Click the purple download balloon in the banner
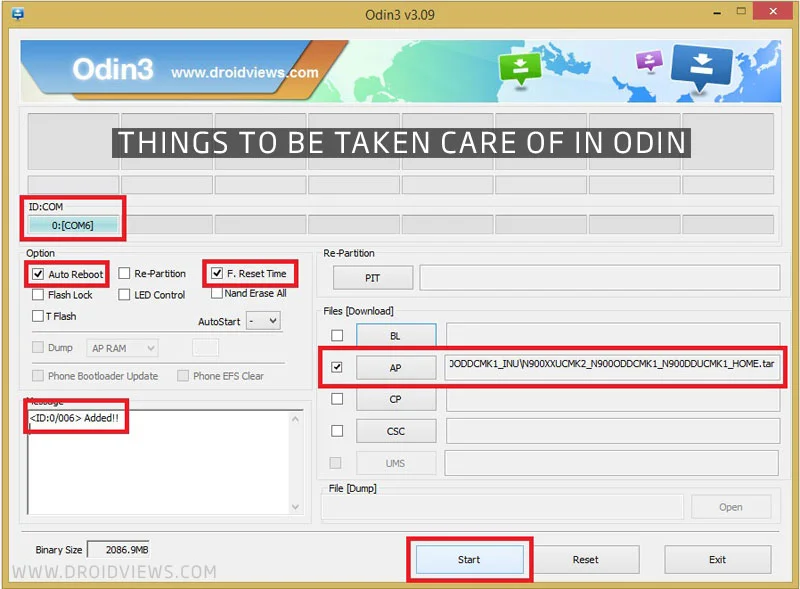This screenshot has height=589, width=800. [648, 61]
